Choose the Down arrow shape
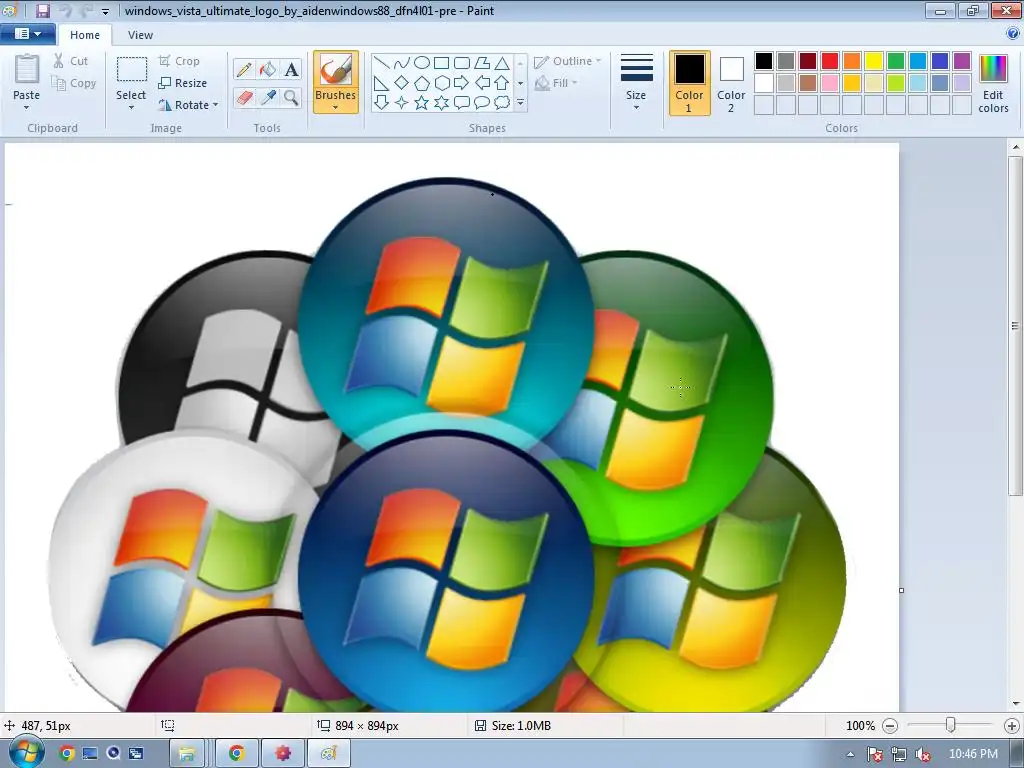Viewport: 1024px width, 768px height. [x=382, y=103]
